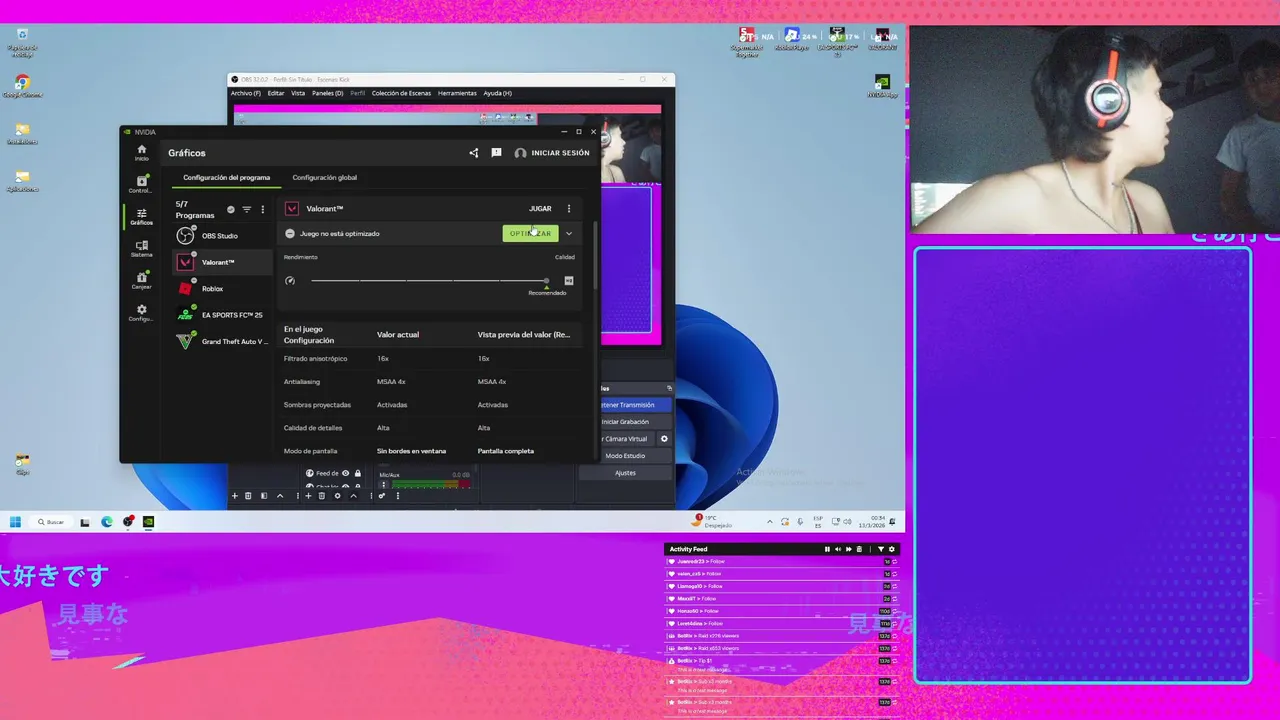The image size is (1280, 720).
Task: Click JUGAR for Valorant
Action: point(540,209)
